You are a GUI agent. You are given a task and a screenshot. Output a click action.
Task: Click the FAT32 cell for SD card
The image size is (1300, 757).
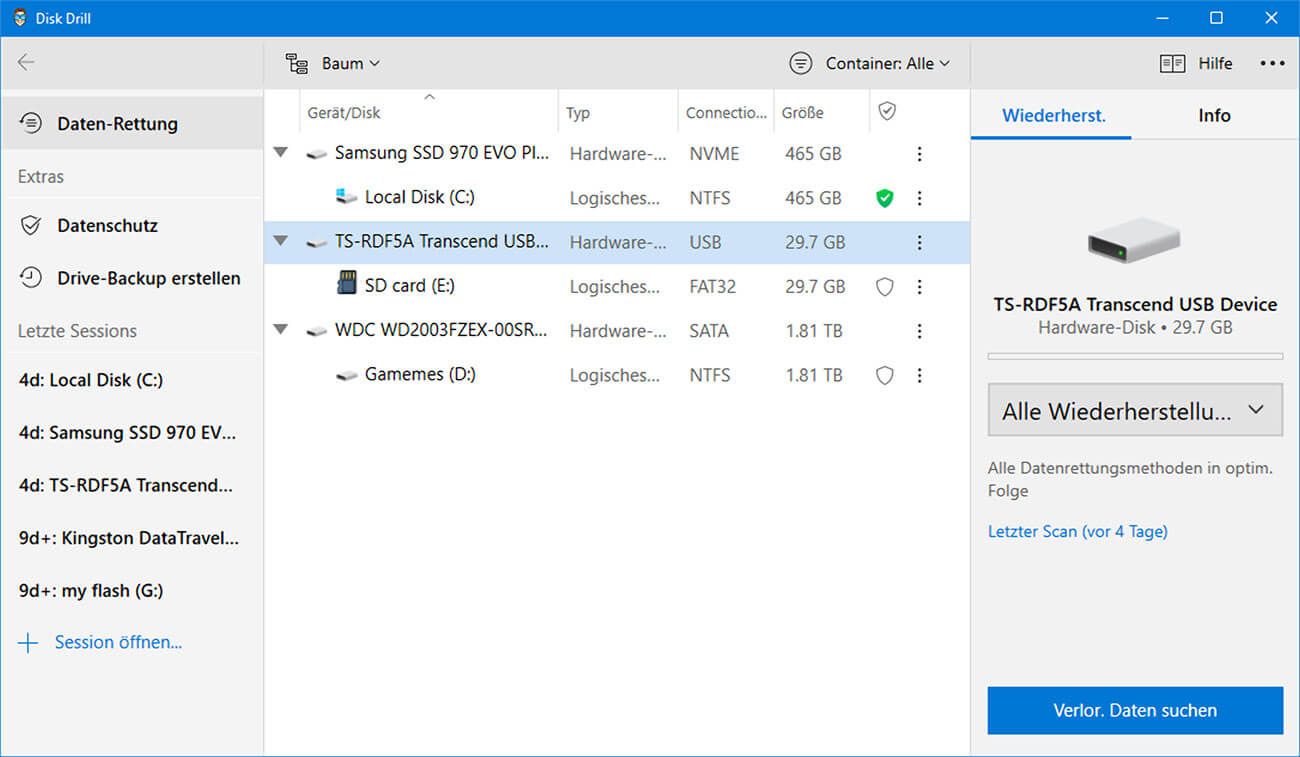pos(712,287)
